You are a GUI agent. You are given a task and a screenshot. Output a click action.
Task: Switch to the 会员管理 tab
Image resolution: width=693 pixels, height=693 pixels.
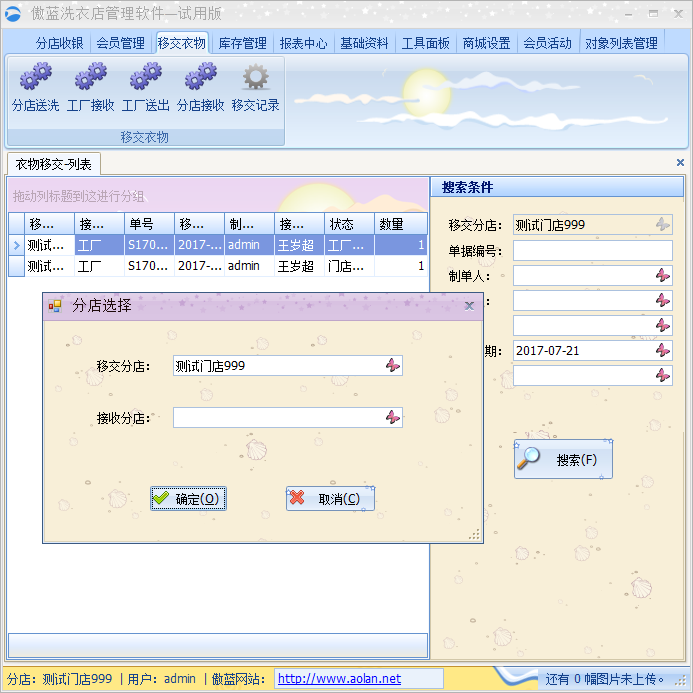(120, 43)
